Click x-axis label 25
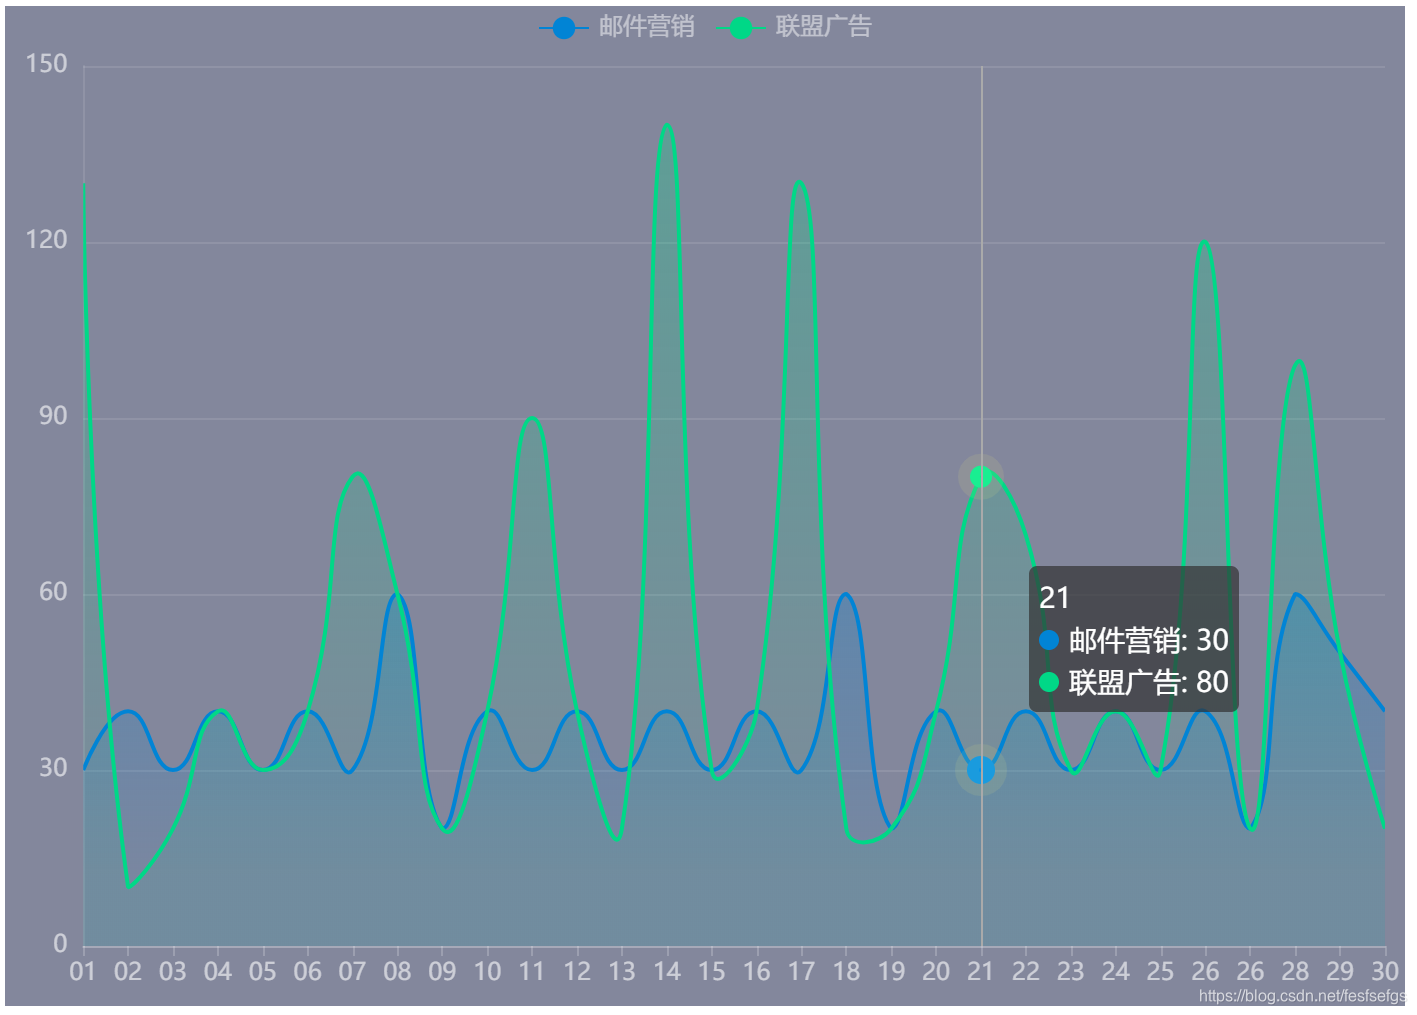The height and width of the screenshot is (1015, 1417). (x=1161, y=971)
